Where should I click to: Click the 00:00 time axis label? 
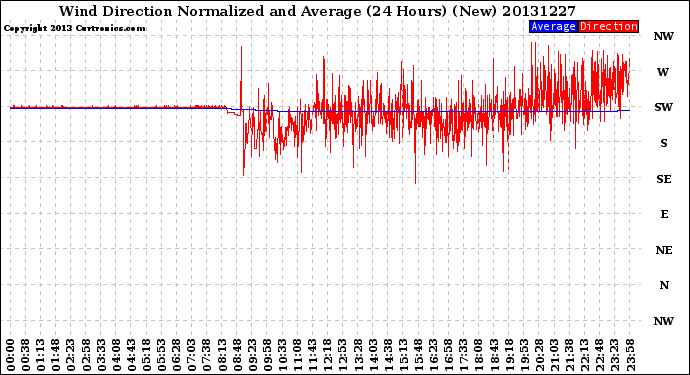(11, 355)
